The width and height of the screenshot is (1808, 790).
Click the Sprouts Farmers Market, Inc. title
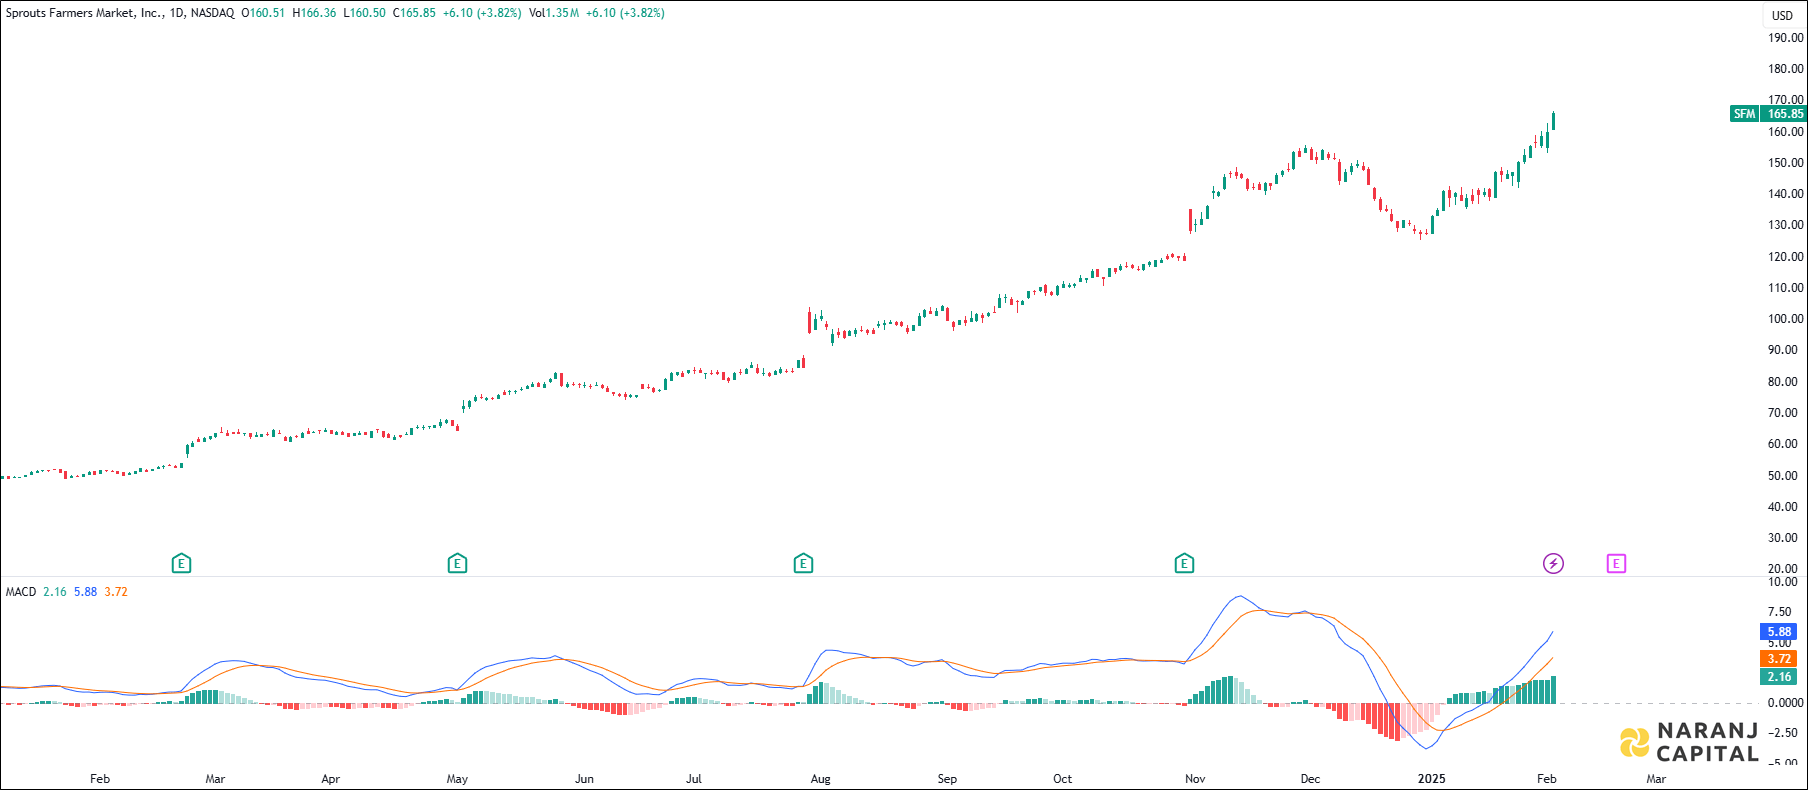coord(84,13)
